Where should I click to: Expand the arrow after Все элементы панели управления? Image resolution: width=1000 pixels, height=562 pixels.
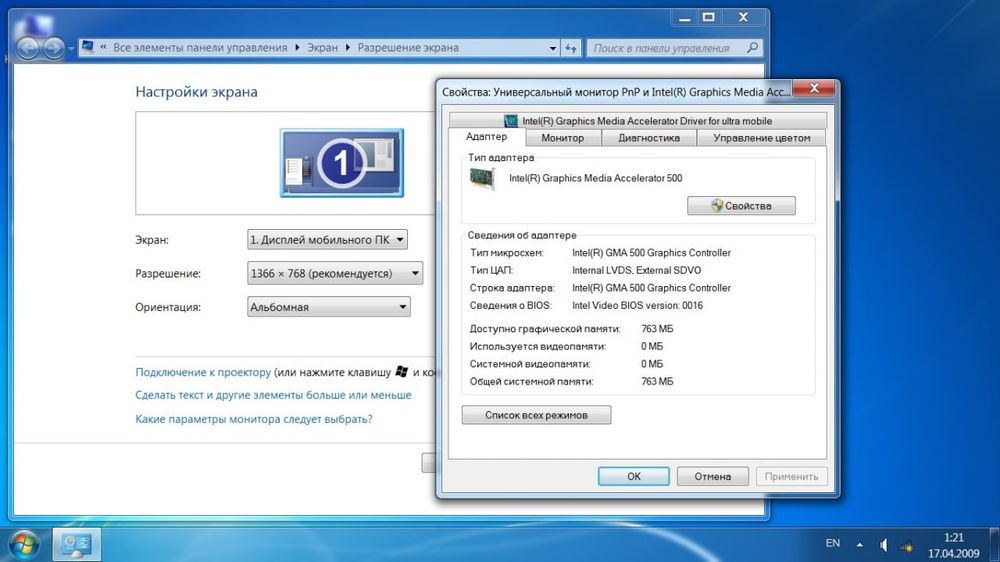pyautogui.click(x=297, y=48)
